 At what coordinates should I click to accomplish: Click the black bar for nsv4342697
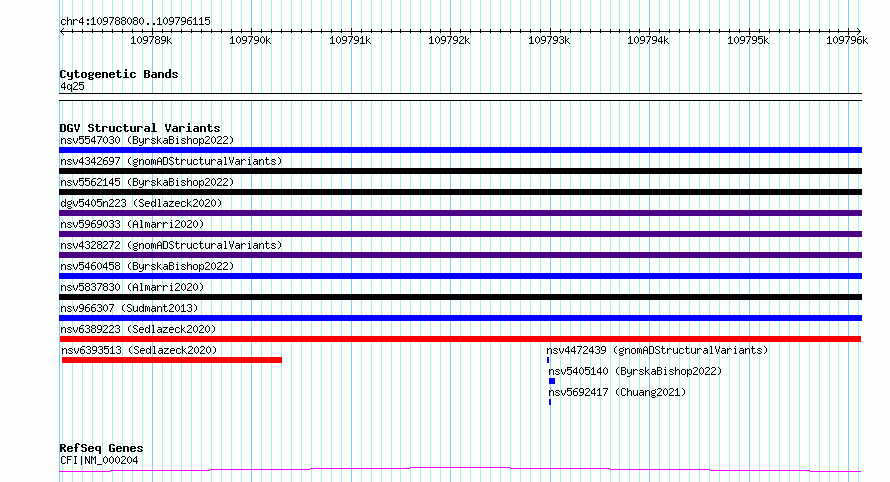460,171
